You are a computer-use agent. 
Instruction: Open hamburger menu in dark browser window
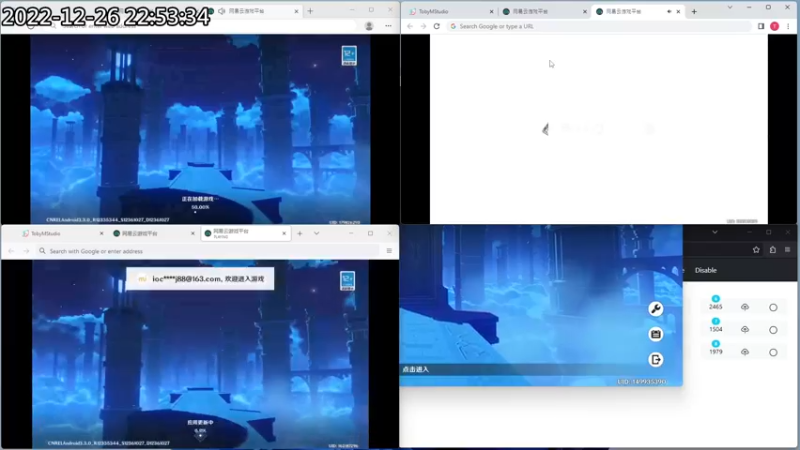[x=788, y=249]
